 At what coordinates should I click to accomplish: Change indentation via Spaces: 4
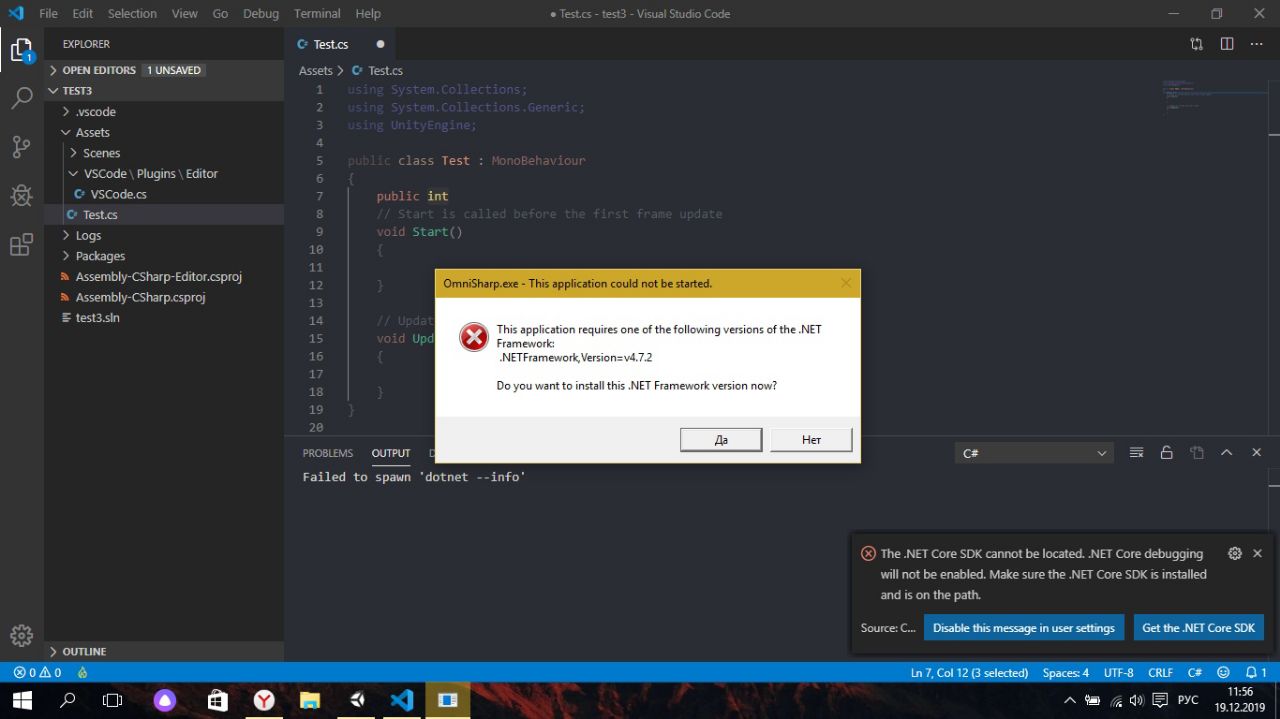(1066, 673)
